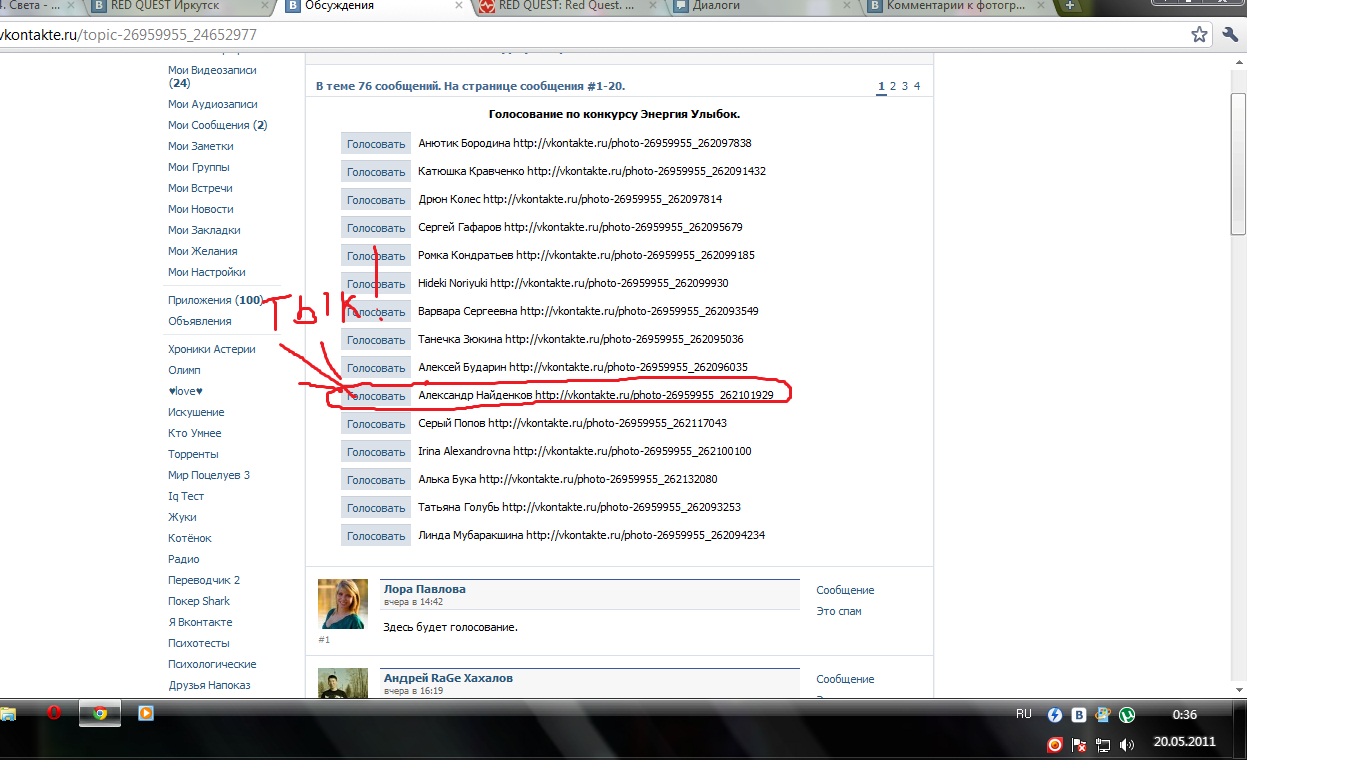The width and height of the screenshot is (1366, 768).
Task: Vote for Алексей Бударин
Action: click(x=375, y=368)
